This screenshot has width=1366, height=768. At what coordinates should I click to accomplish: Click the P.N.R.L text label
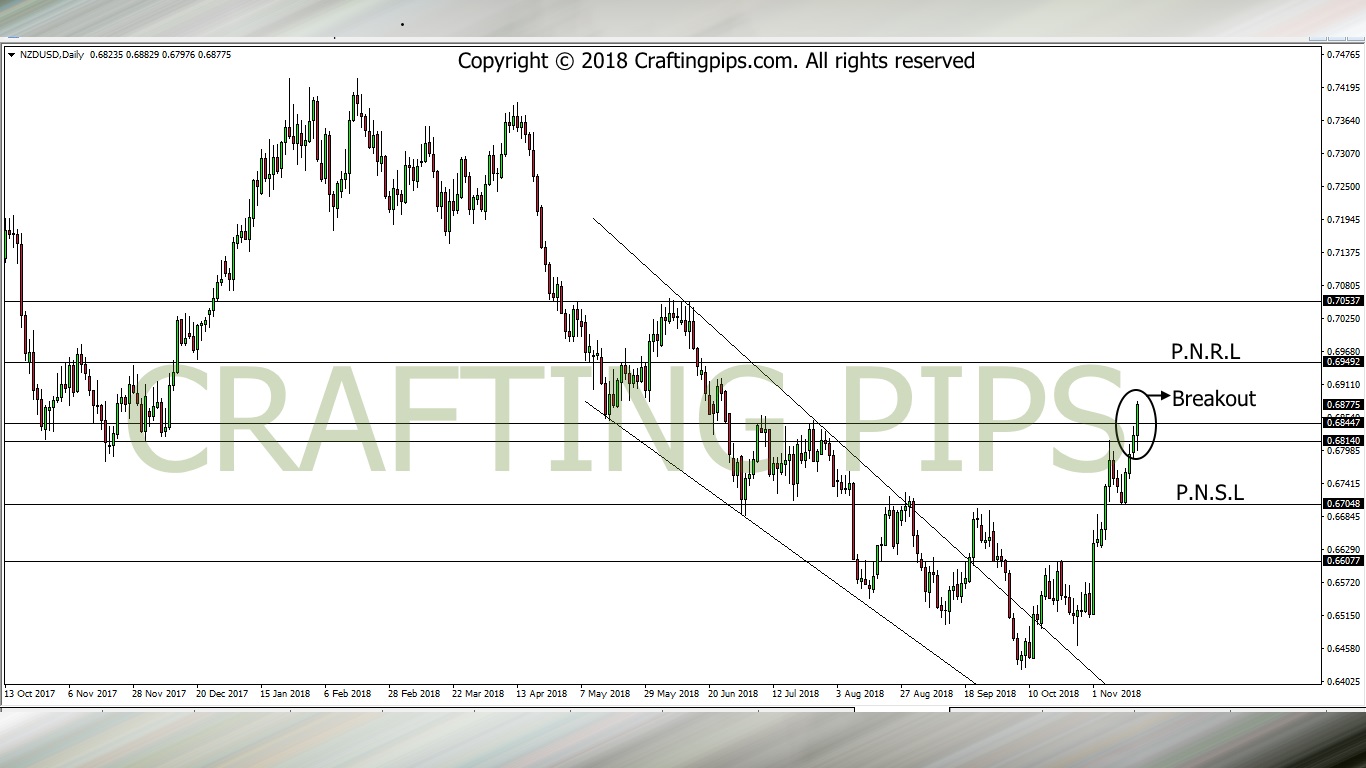[x=1205, y=352]
